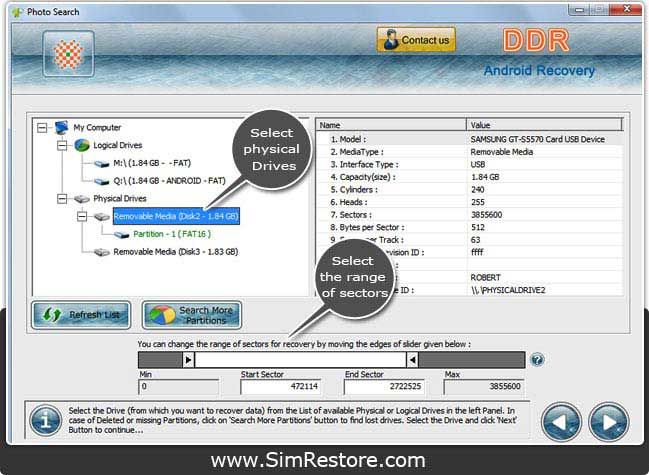Go back with the left arrow button
649x475 pixels.
coord(561,422)
